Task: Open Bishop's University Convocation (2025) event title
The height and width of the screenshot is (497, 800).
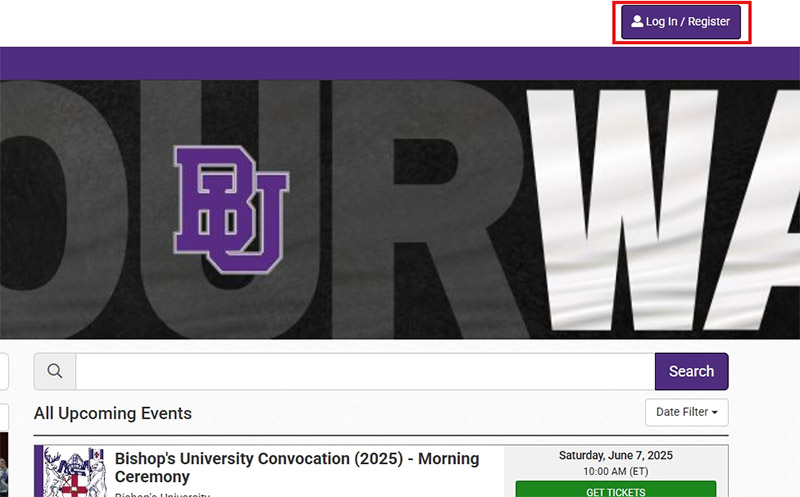Action: [296, 467]
